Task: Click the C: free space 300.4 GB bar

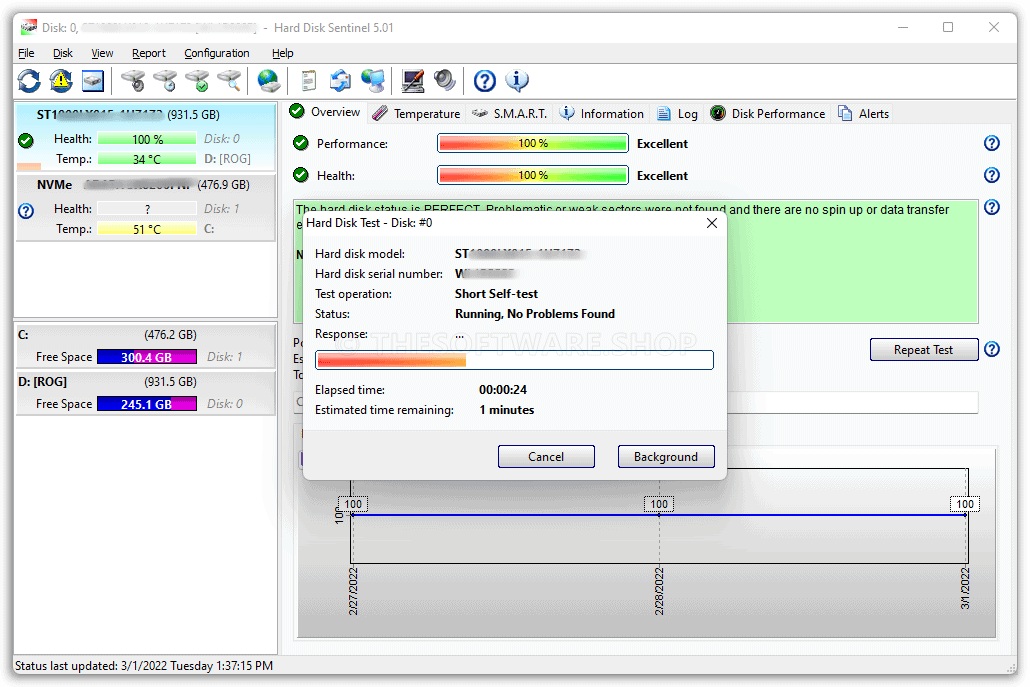Action: point(146,357)
